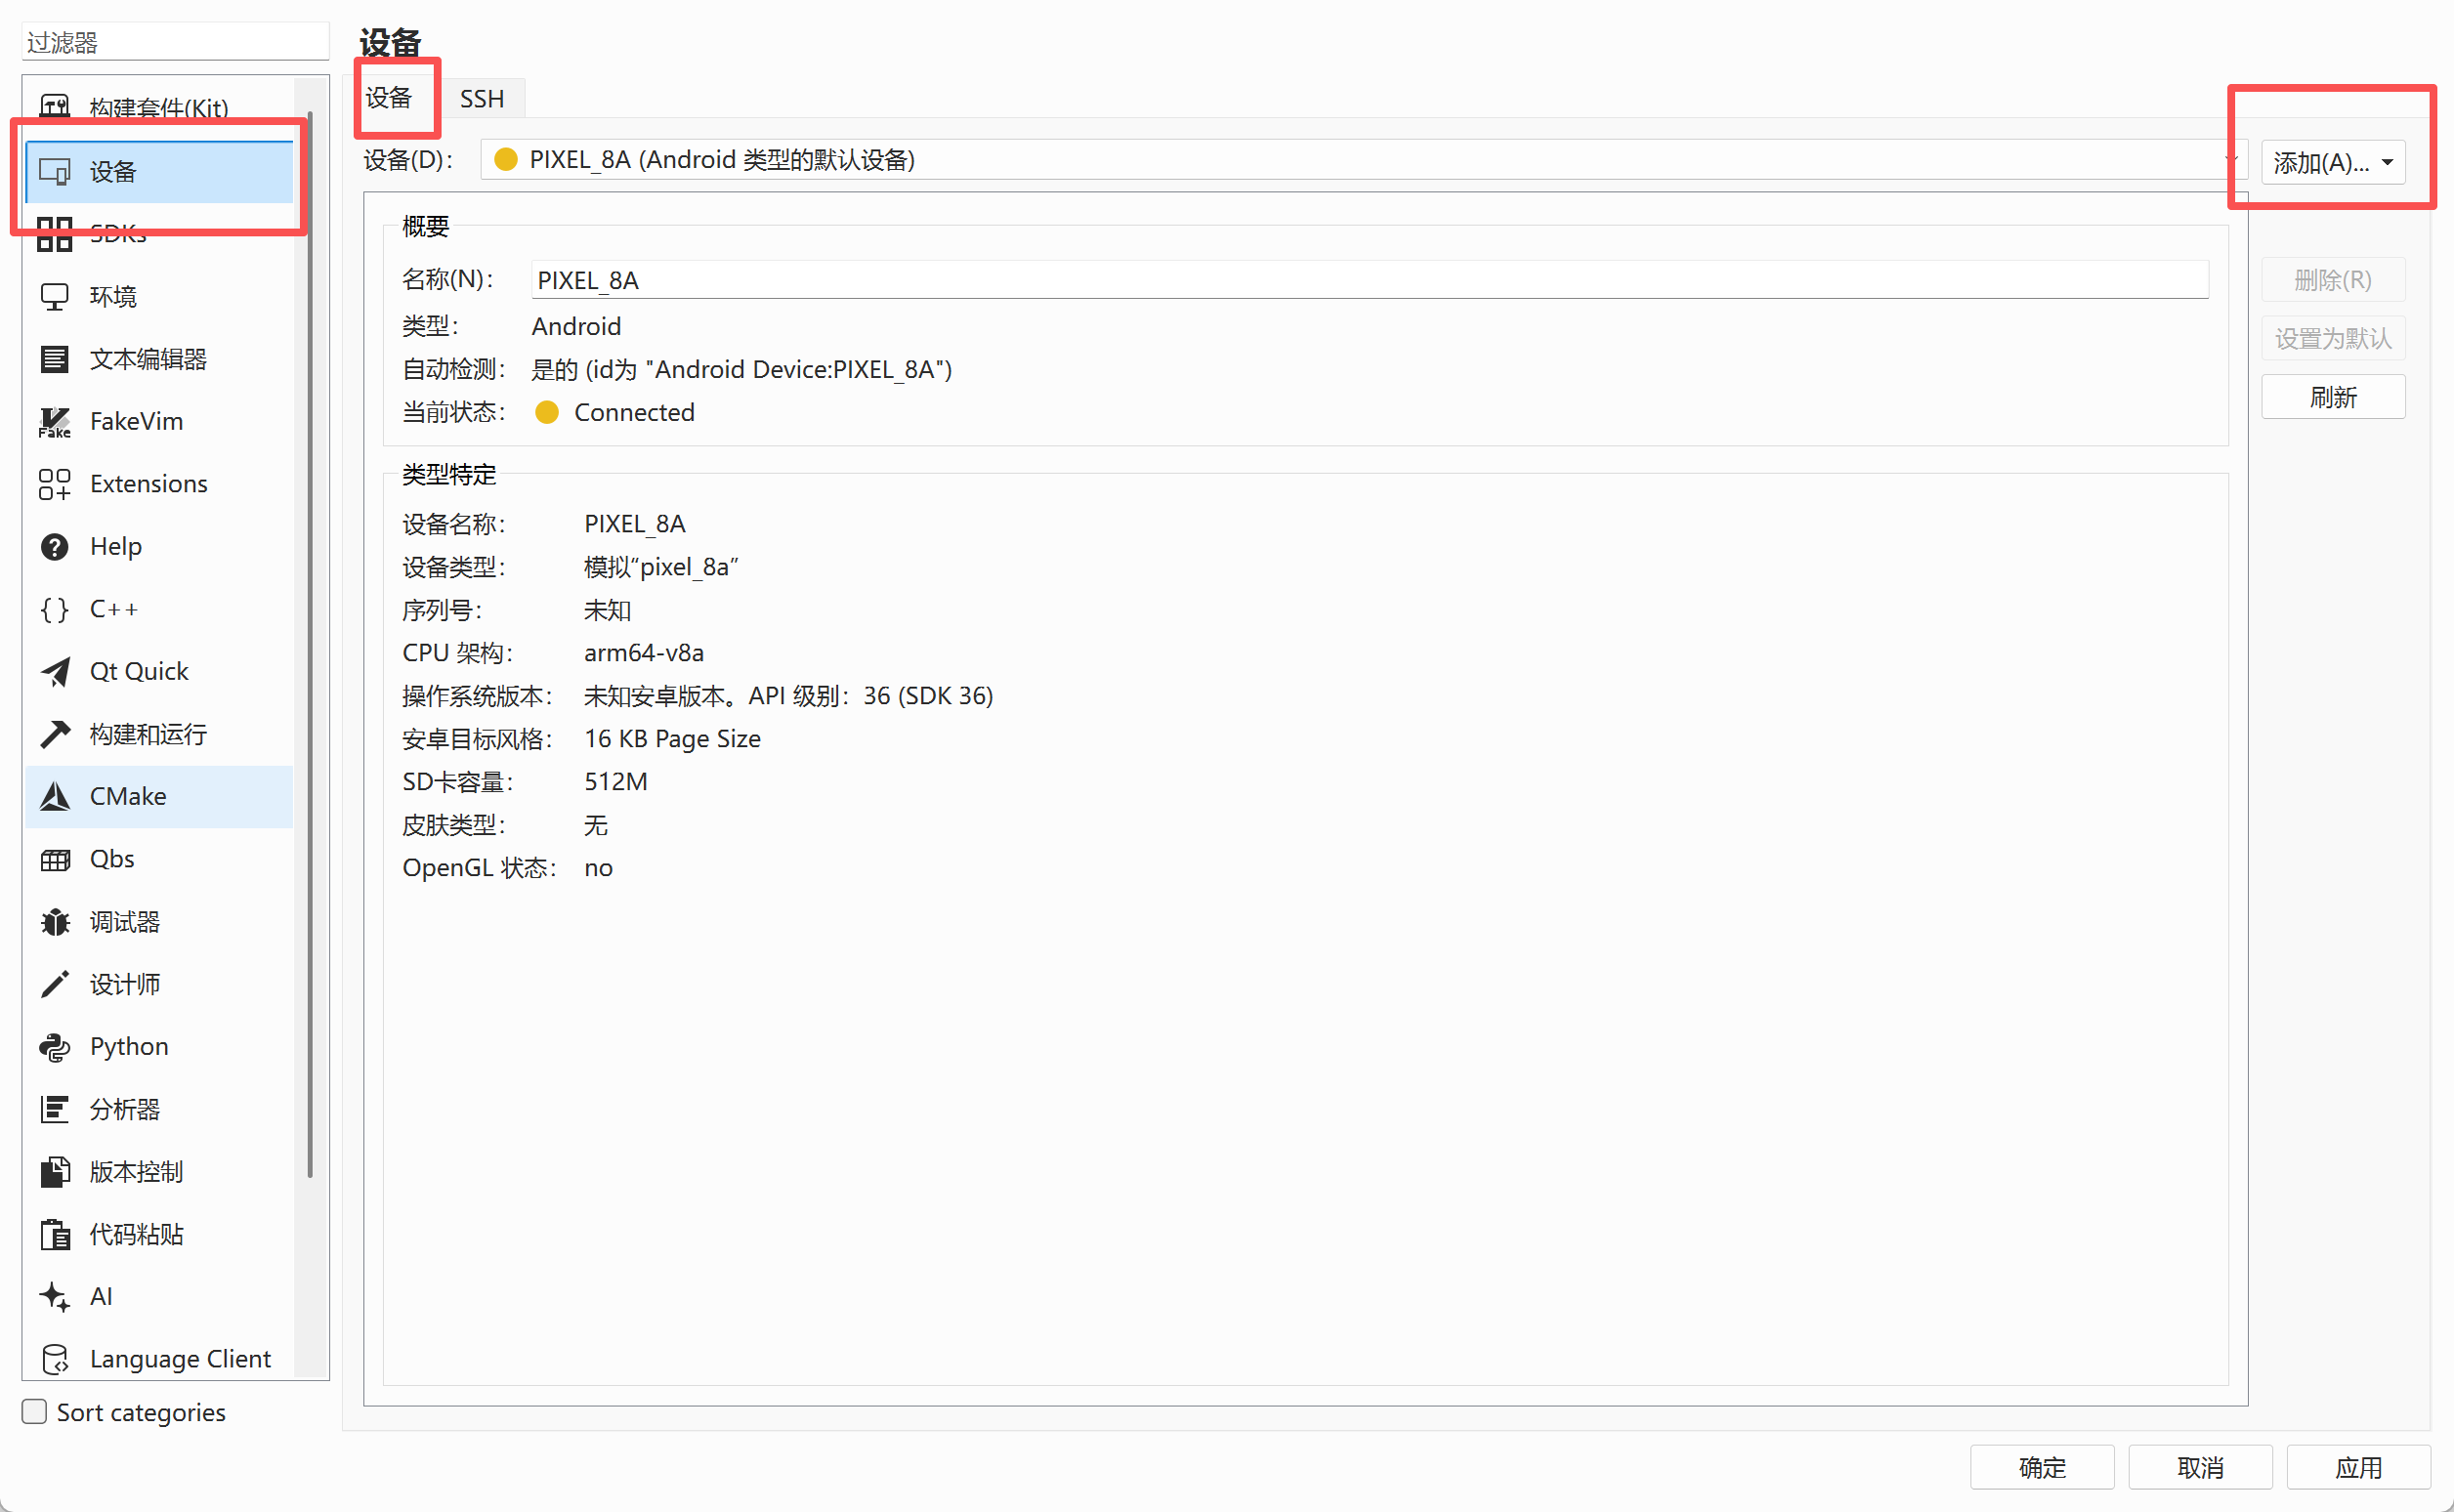2454x1512 pixels.
Task: Select the Qt Quick paper-plane icon
Action: coord(54,672)
